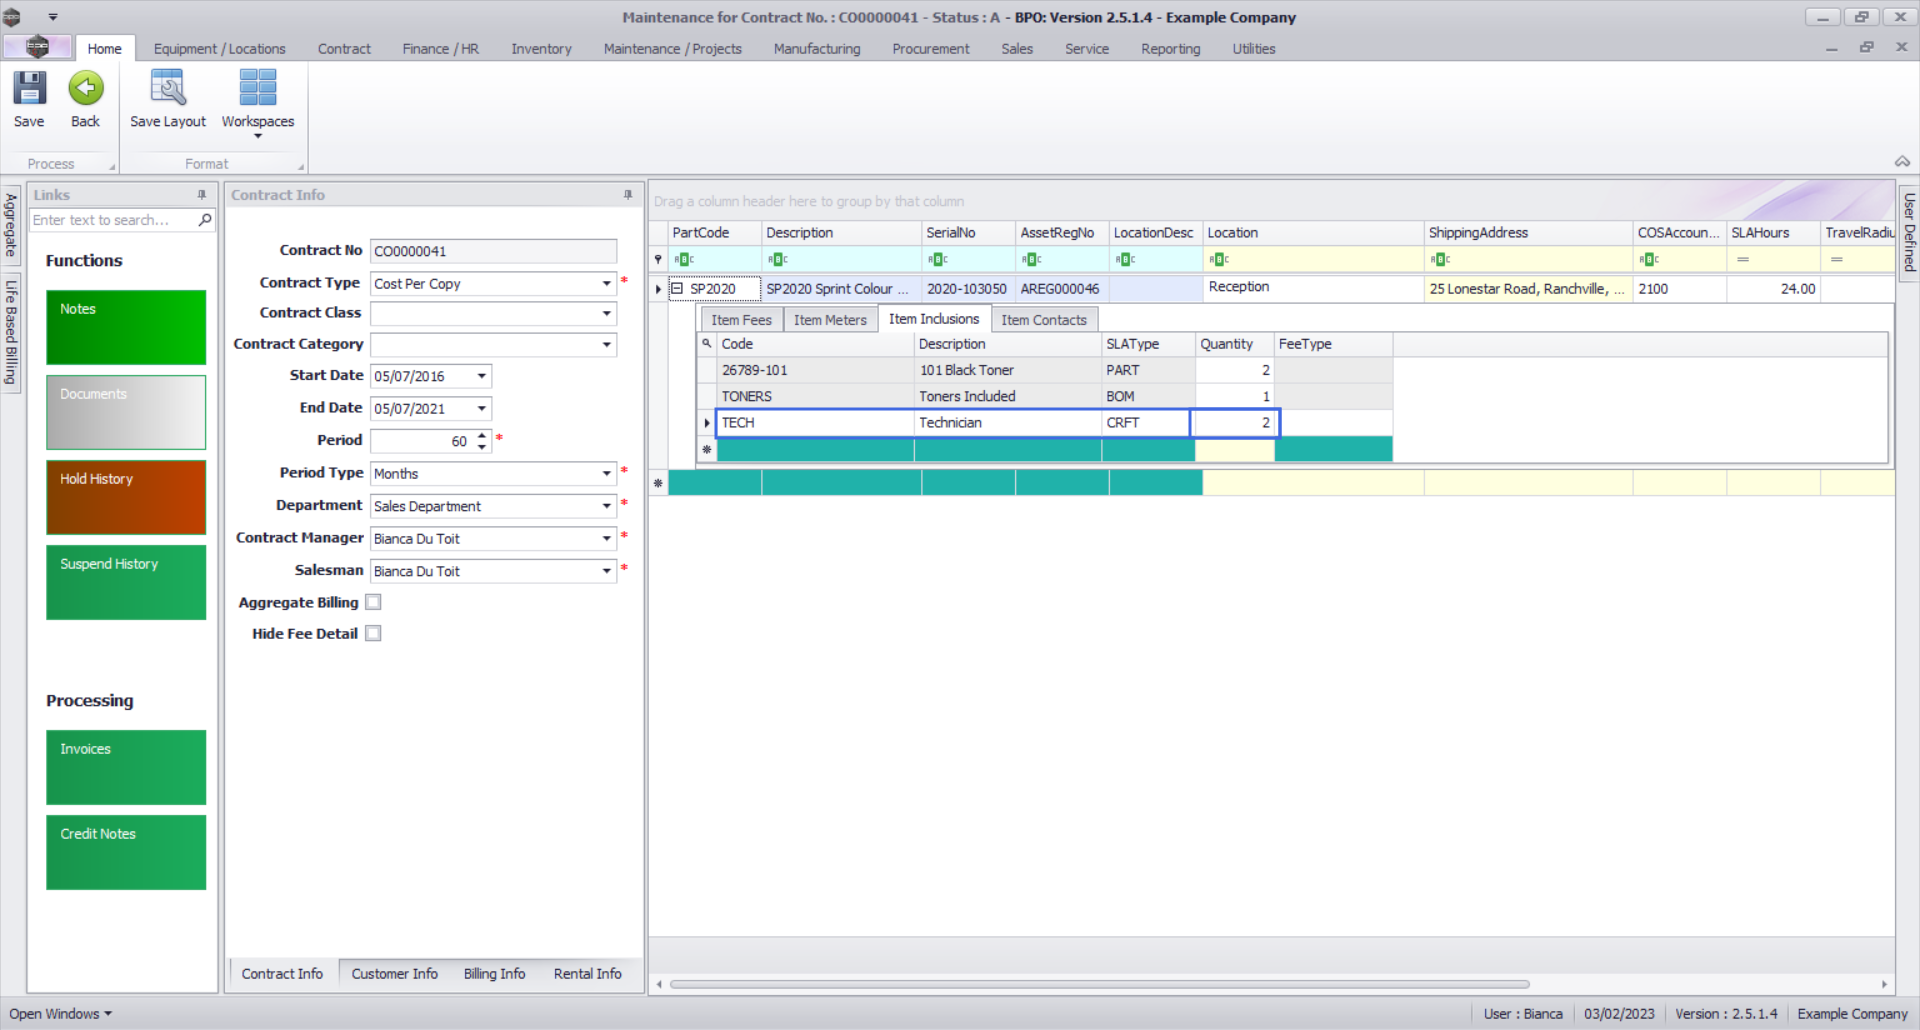
Task: Pin the Links panel
Action: pyautogui.click(x=202, y=195)
